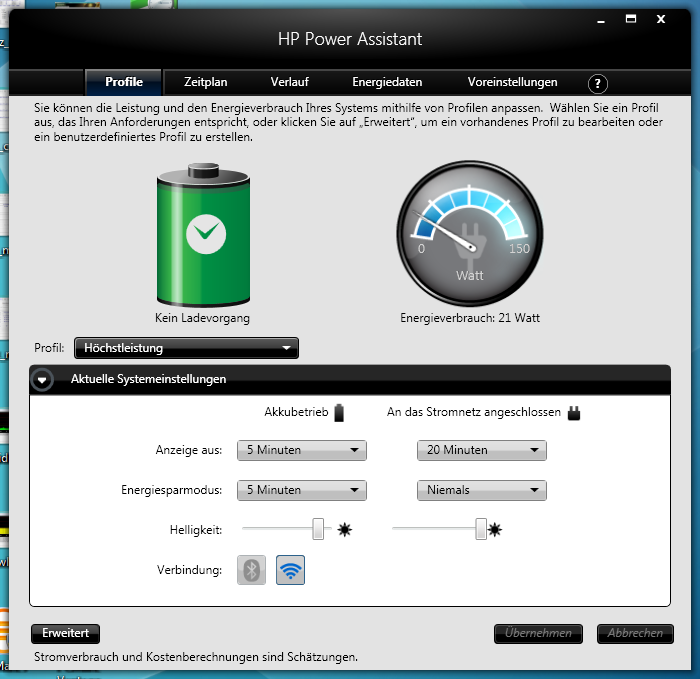Click the Erweitert button
This screenshot has width=700, height=679.
pos(66,633)
